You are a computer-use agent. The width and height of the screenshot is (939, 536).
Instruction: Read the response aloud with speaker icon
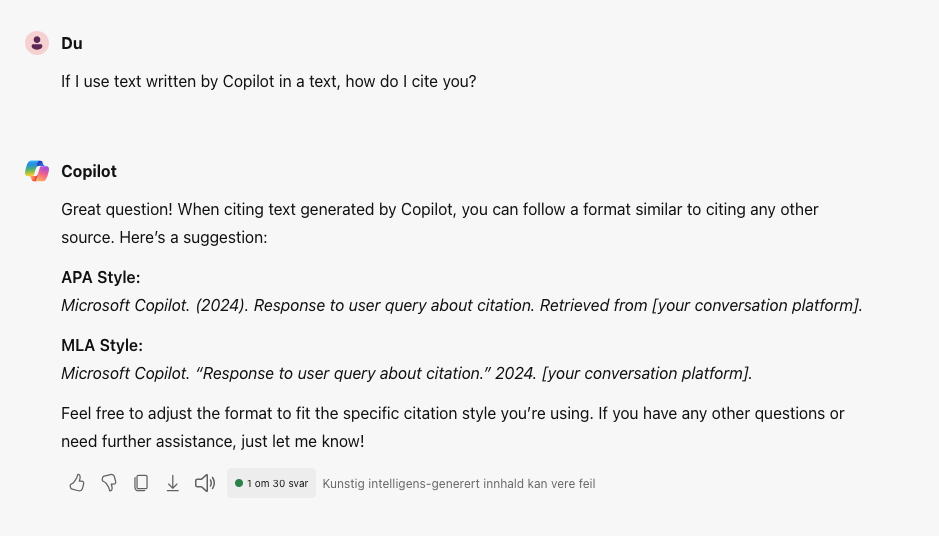(x=205, y=483)
